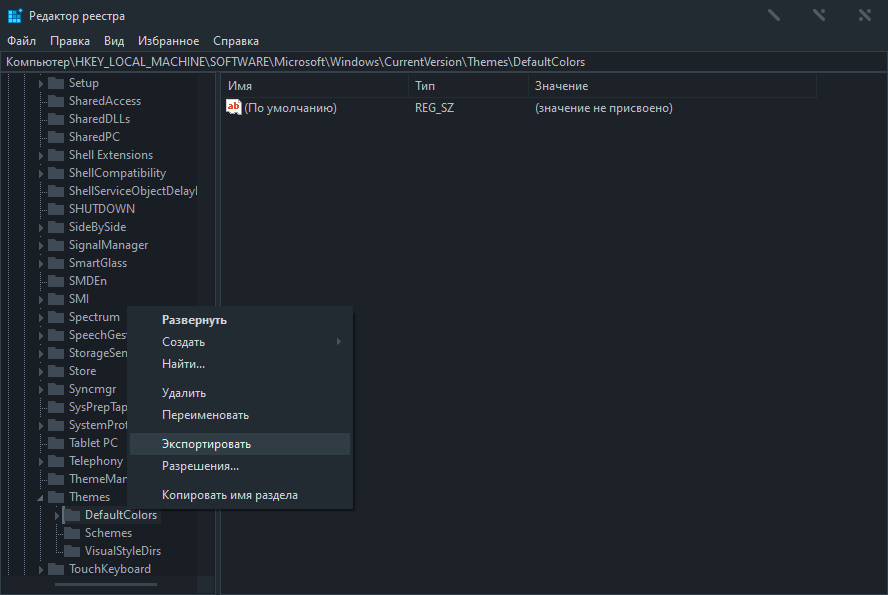Image resolution: width=888 pixels, height=595 pixels.
Task: Choose Экспортировать from the context menu
Action: (206, 444)
